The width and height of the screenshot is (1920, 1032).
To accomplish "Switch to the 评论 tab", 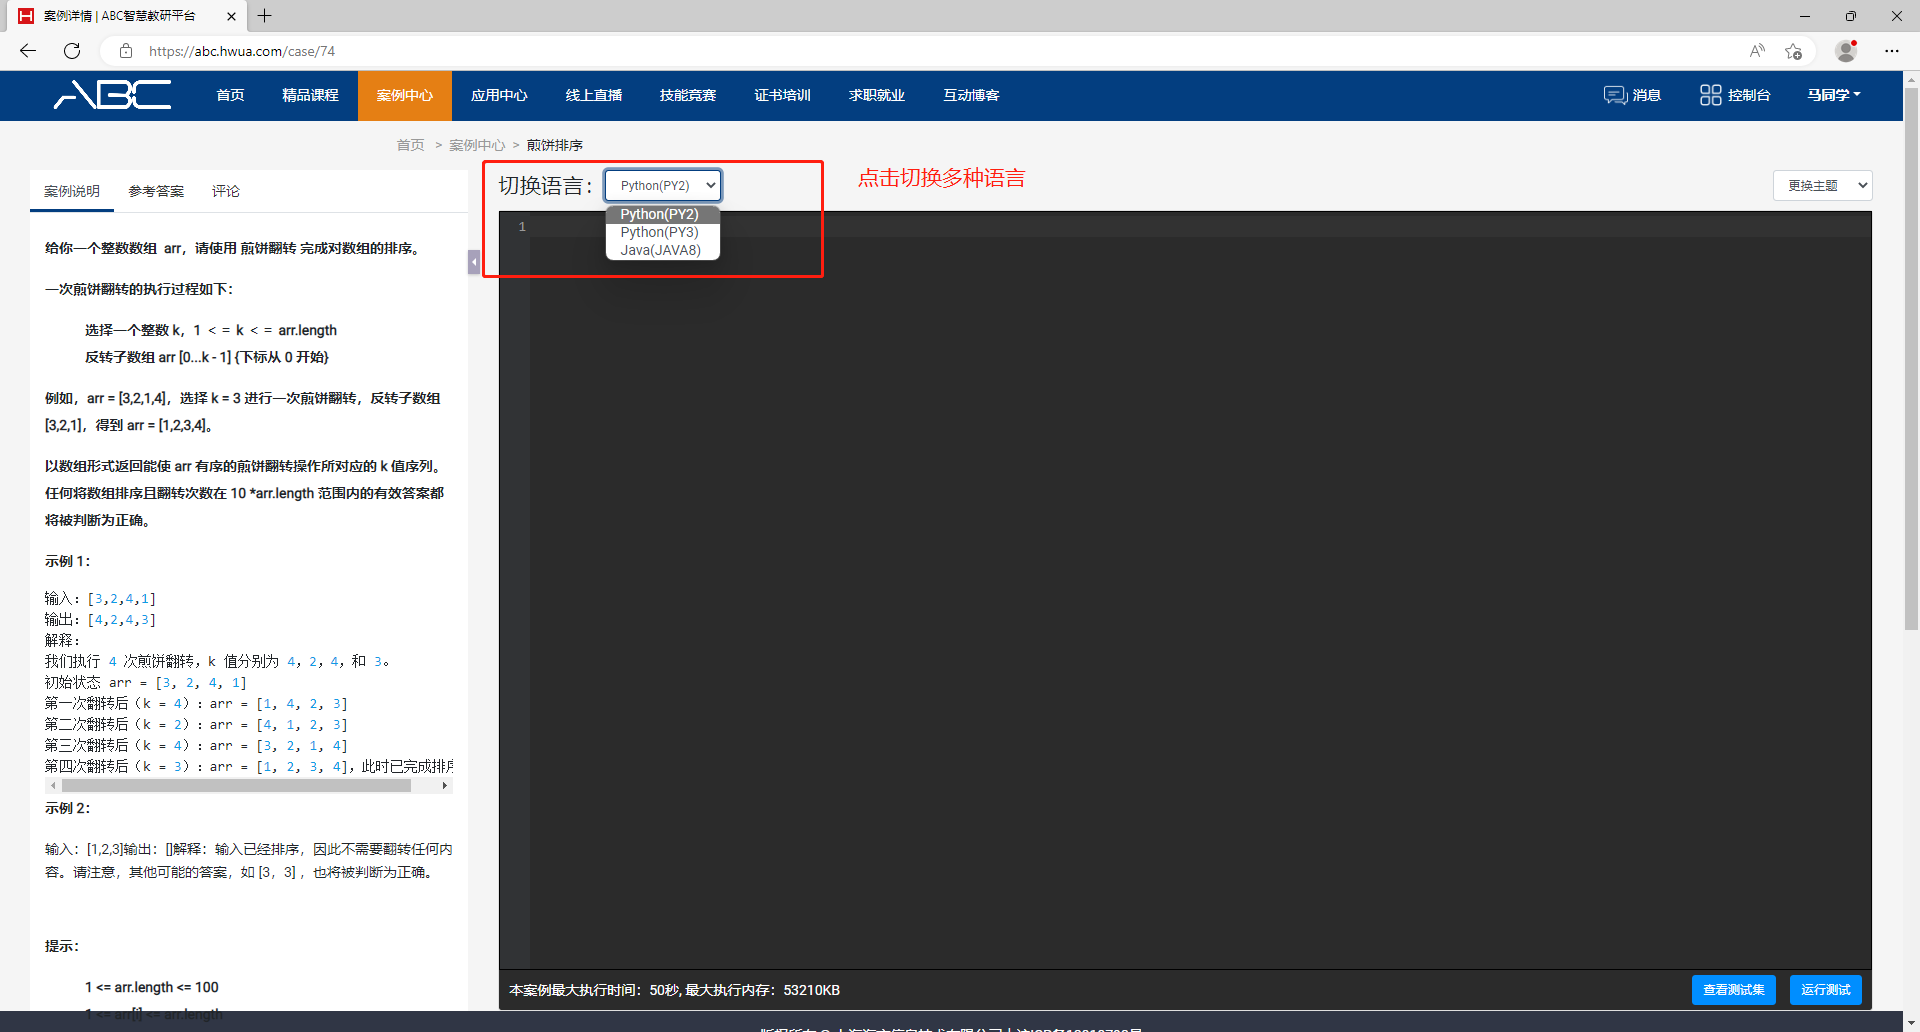I will [x=226, y=191].
